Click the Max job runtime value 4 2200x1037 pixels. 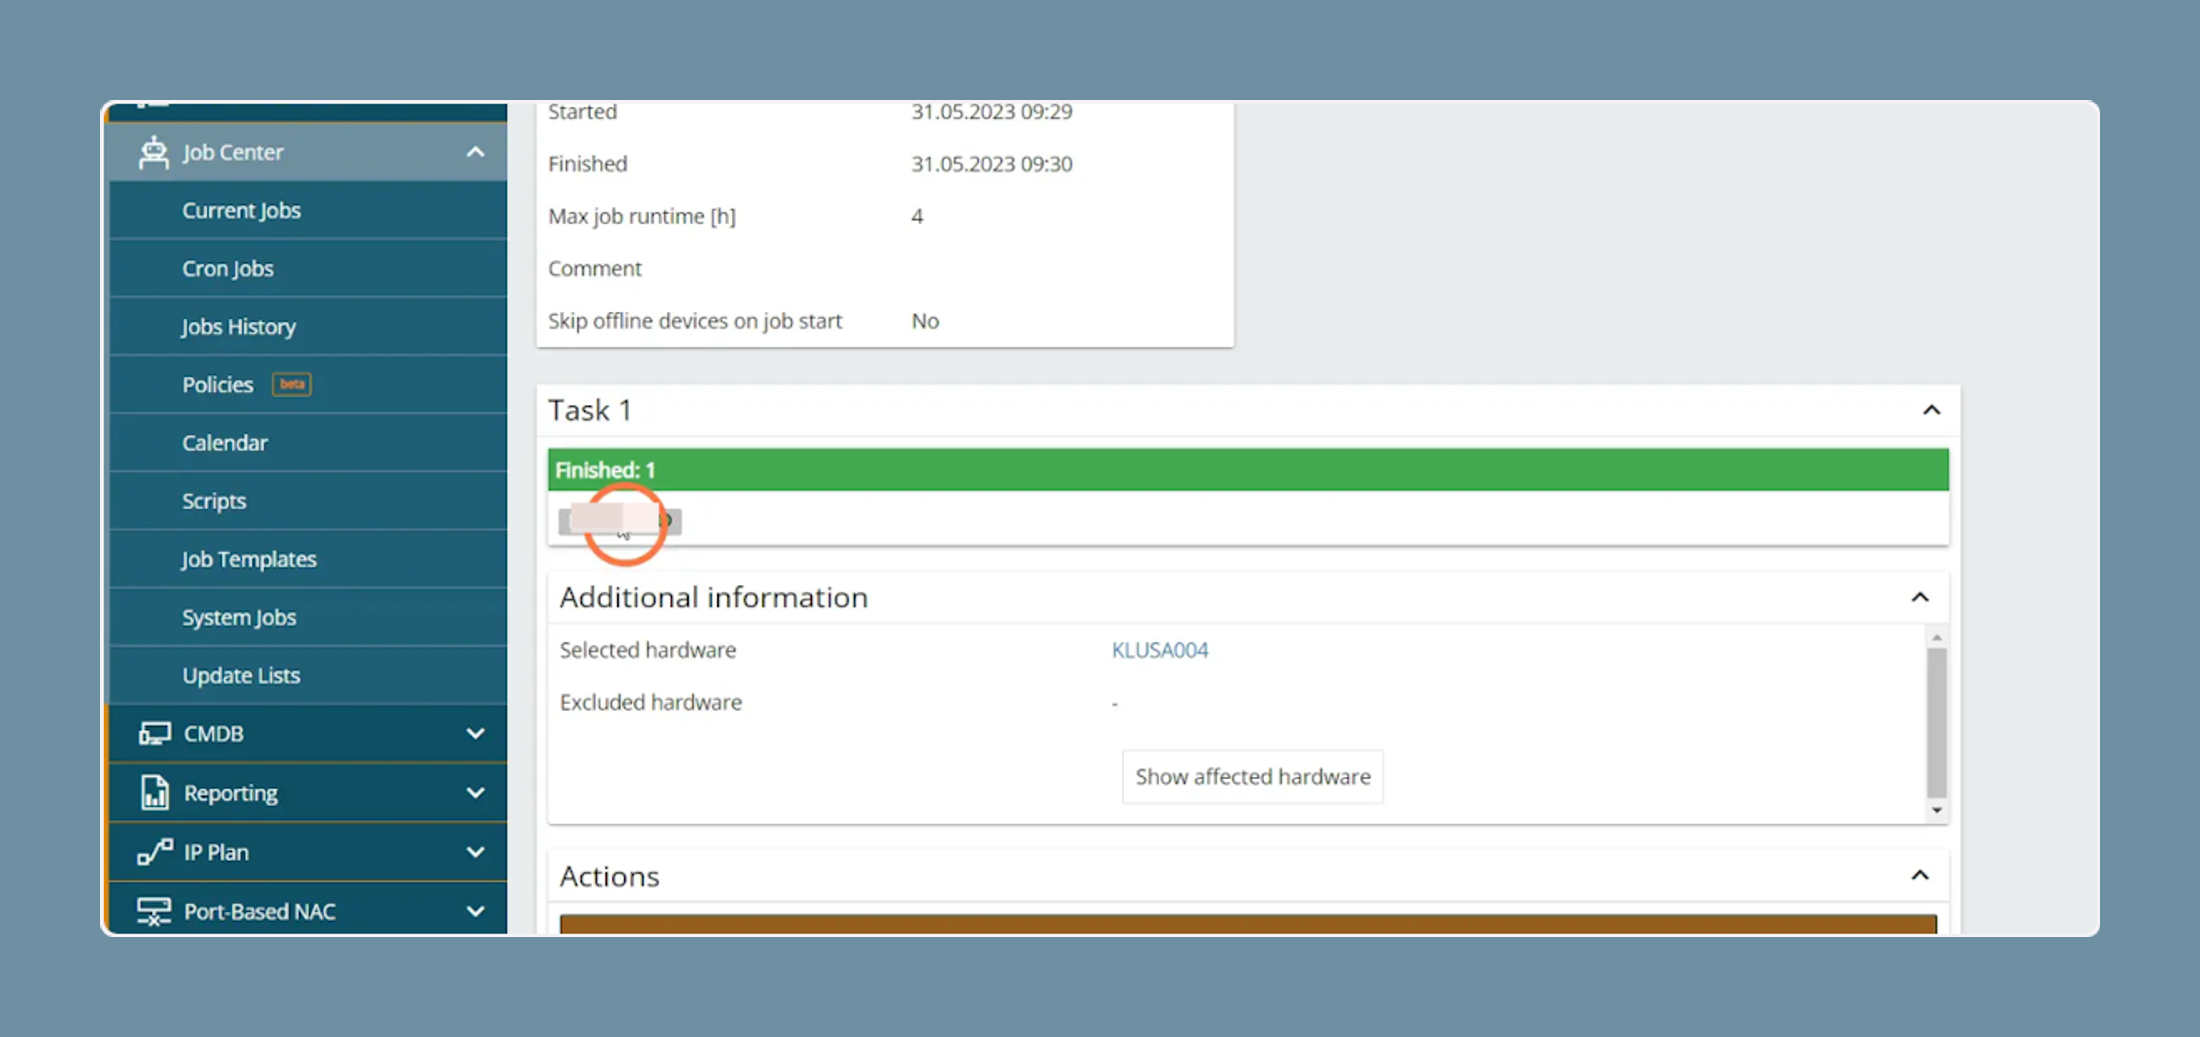point(916,216)
